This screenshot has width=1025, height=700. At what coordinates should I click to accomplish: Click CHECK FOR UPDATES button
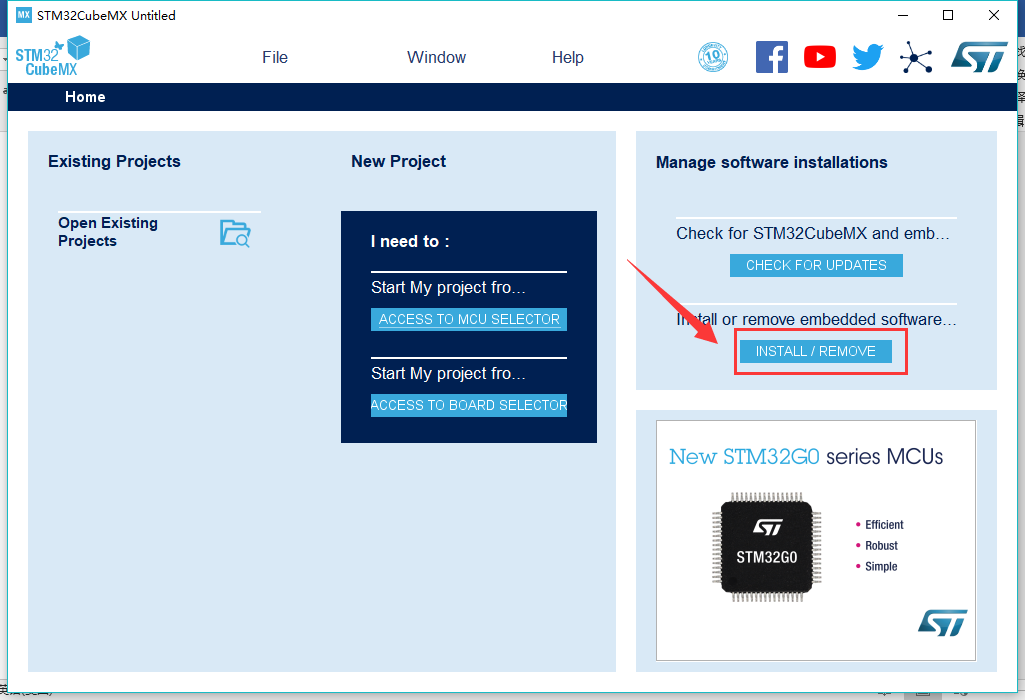816,265
